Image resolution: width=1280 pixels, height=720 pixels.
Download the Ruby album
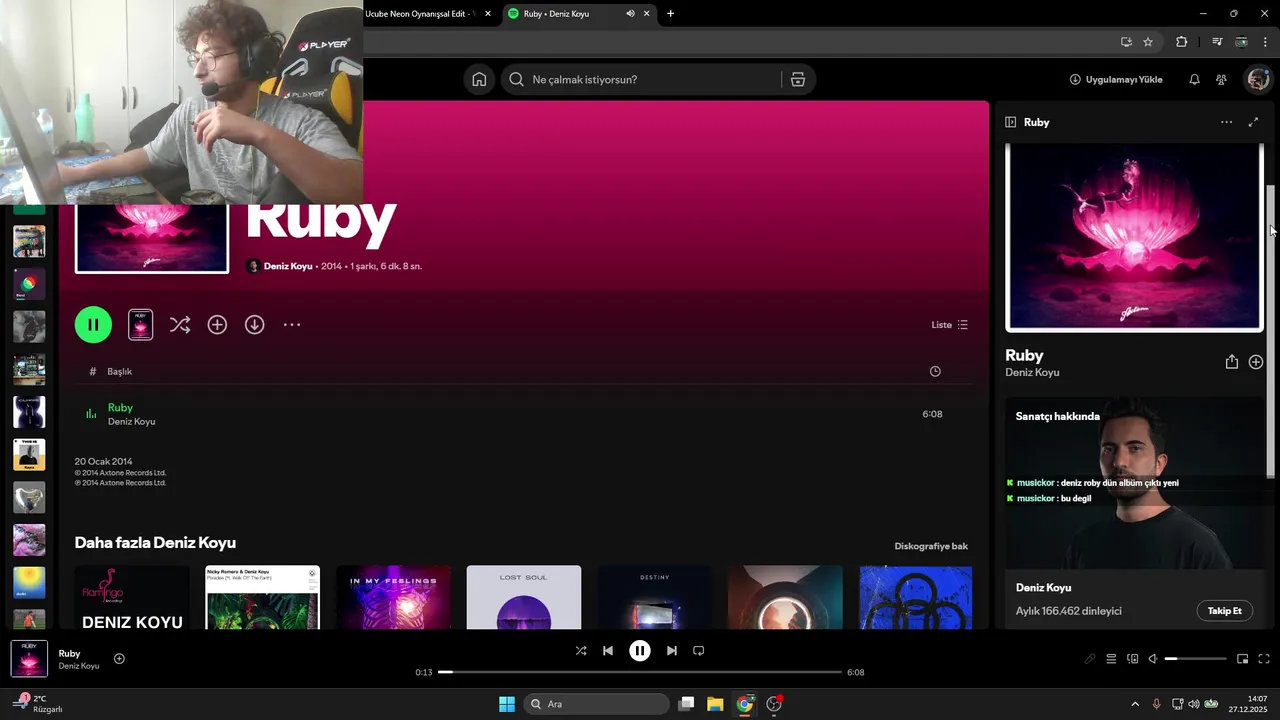(255, 325)
